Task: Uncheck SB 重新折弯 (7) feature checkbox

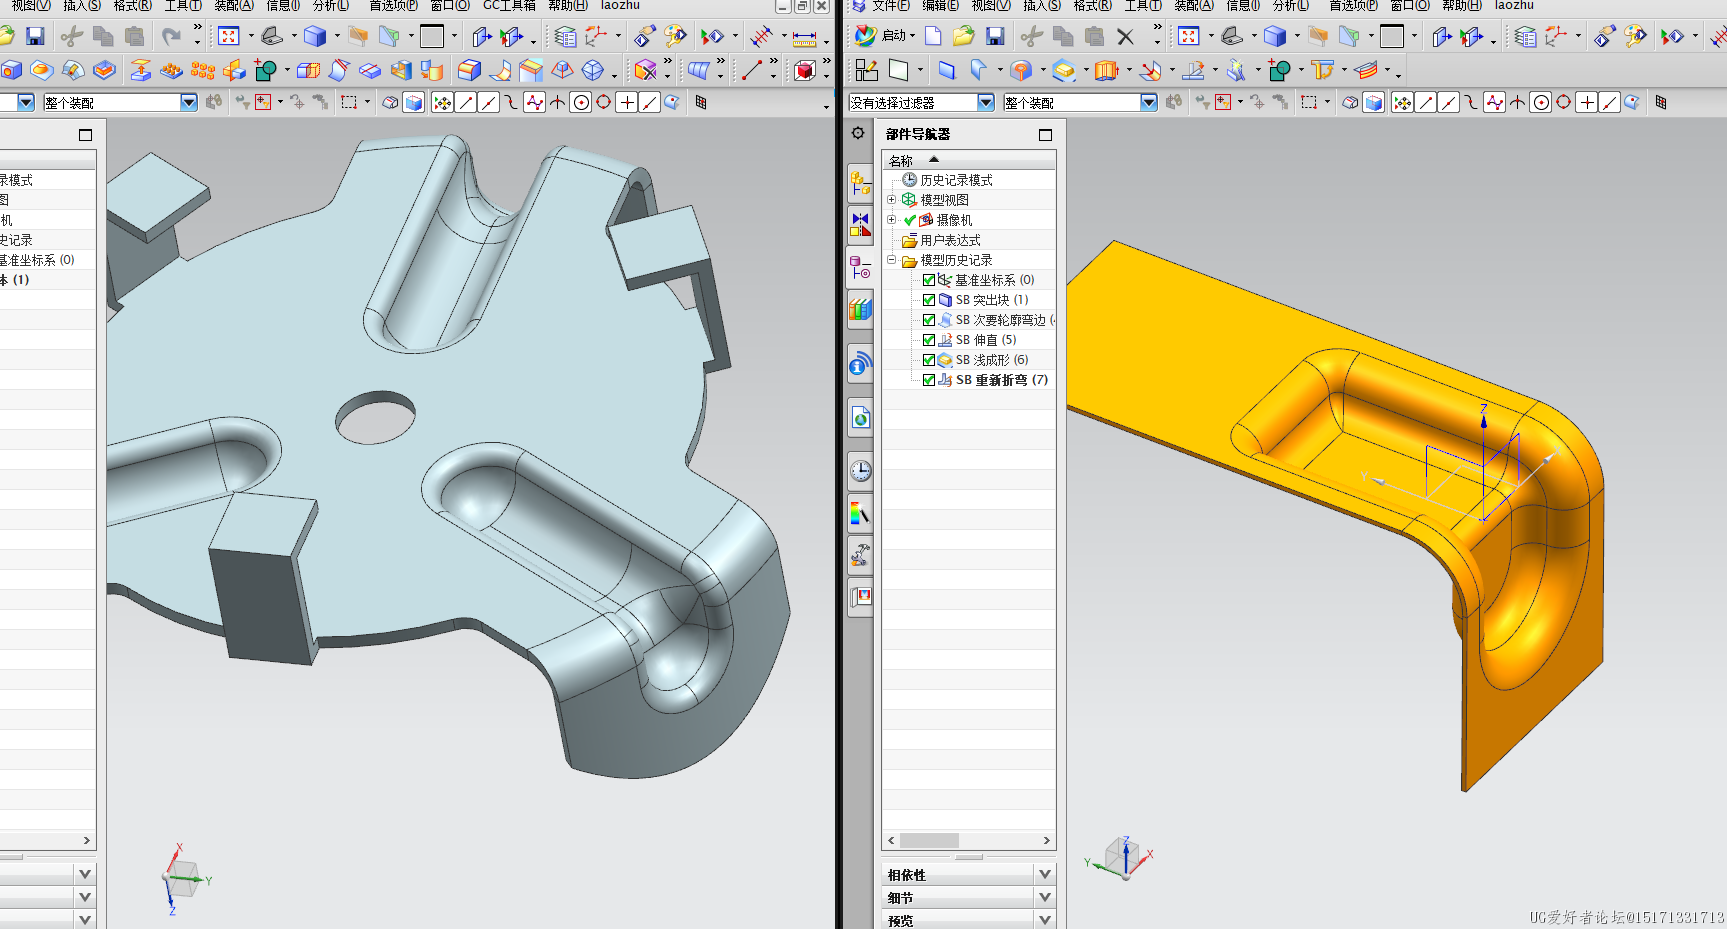Action: point(929,380)
